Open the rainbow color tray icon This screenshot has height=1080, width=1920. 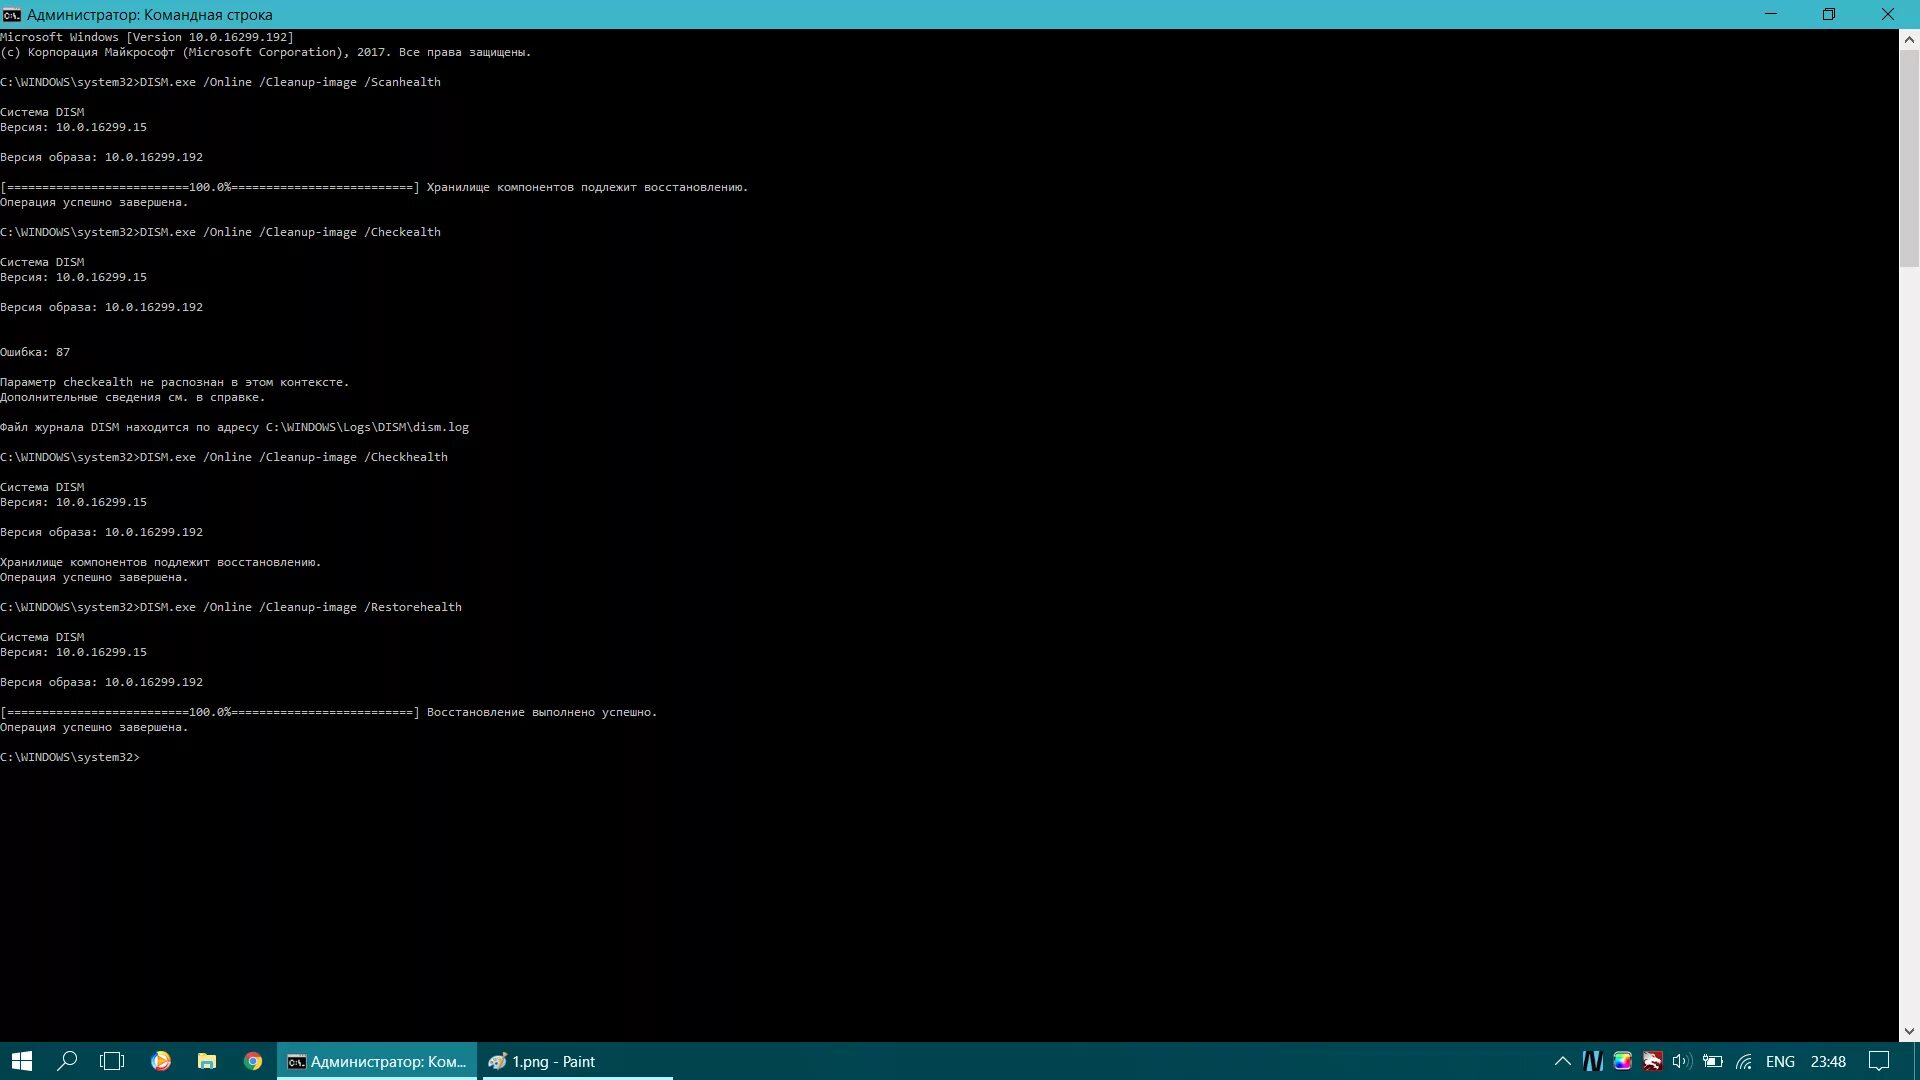click(1622, 1061)
